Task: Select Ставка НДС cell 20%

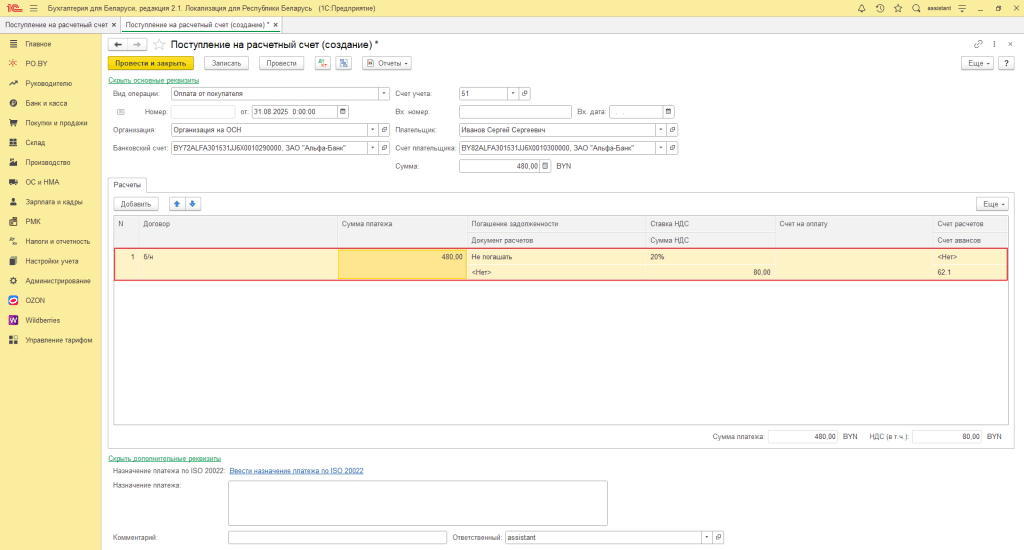Action: 710,257
